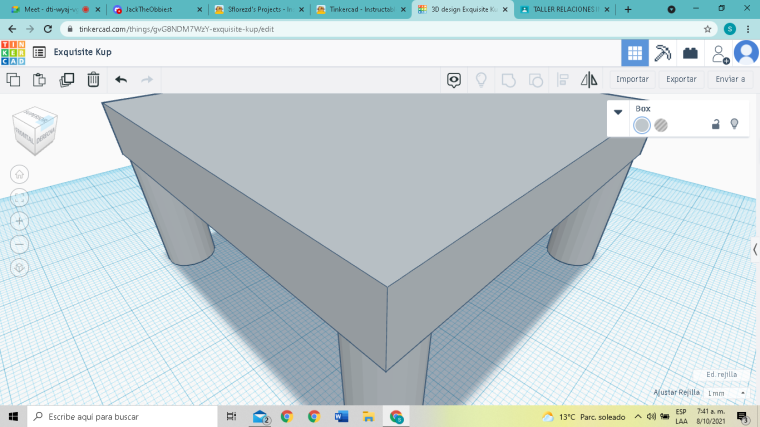Click the Tinkercad logo
Image resolution: width=760 pixels, height=427 pixels.
click(13, 52)
